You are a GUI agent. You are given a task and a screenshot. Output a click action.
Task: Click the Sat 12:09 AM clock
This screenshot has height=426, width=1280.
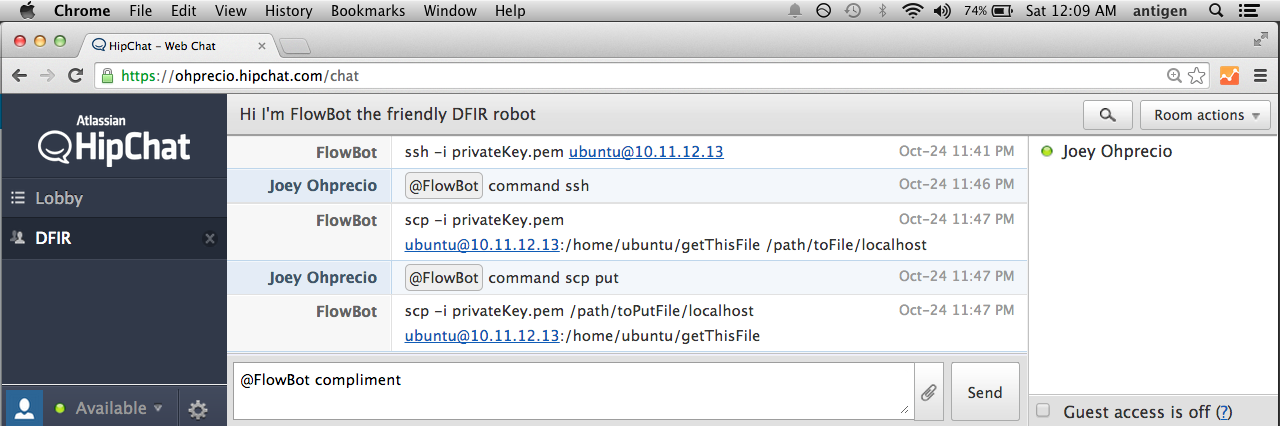point(1072,11)
